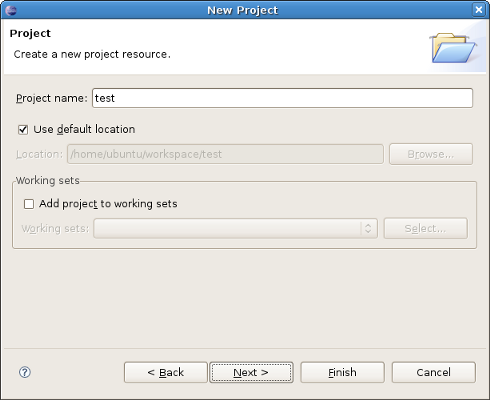Click the 'Working sets:' combo label

pos(55,229)
